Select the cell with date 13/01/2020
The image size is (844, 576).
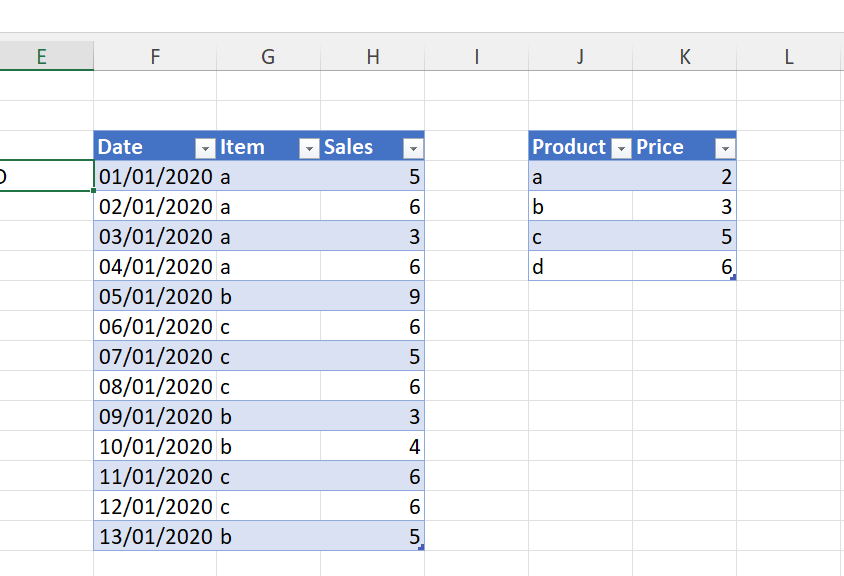(155, 537)
